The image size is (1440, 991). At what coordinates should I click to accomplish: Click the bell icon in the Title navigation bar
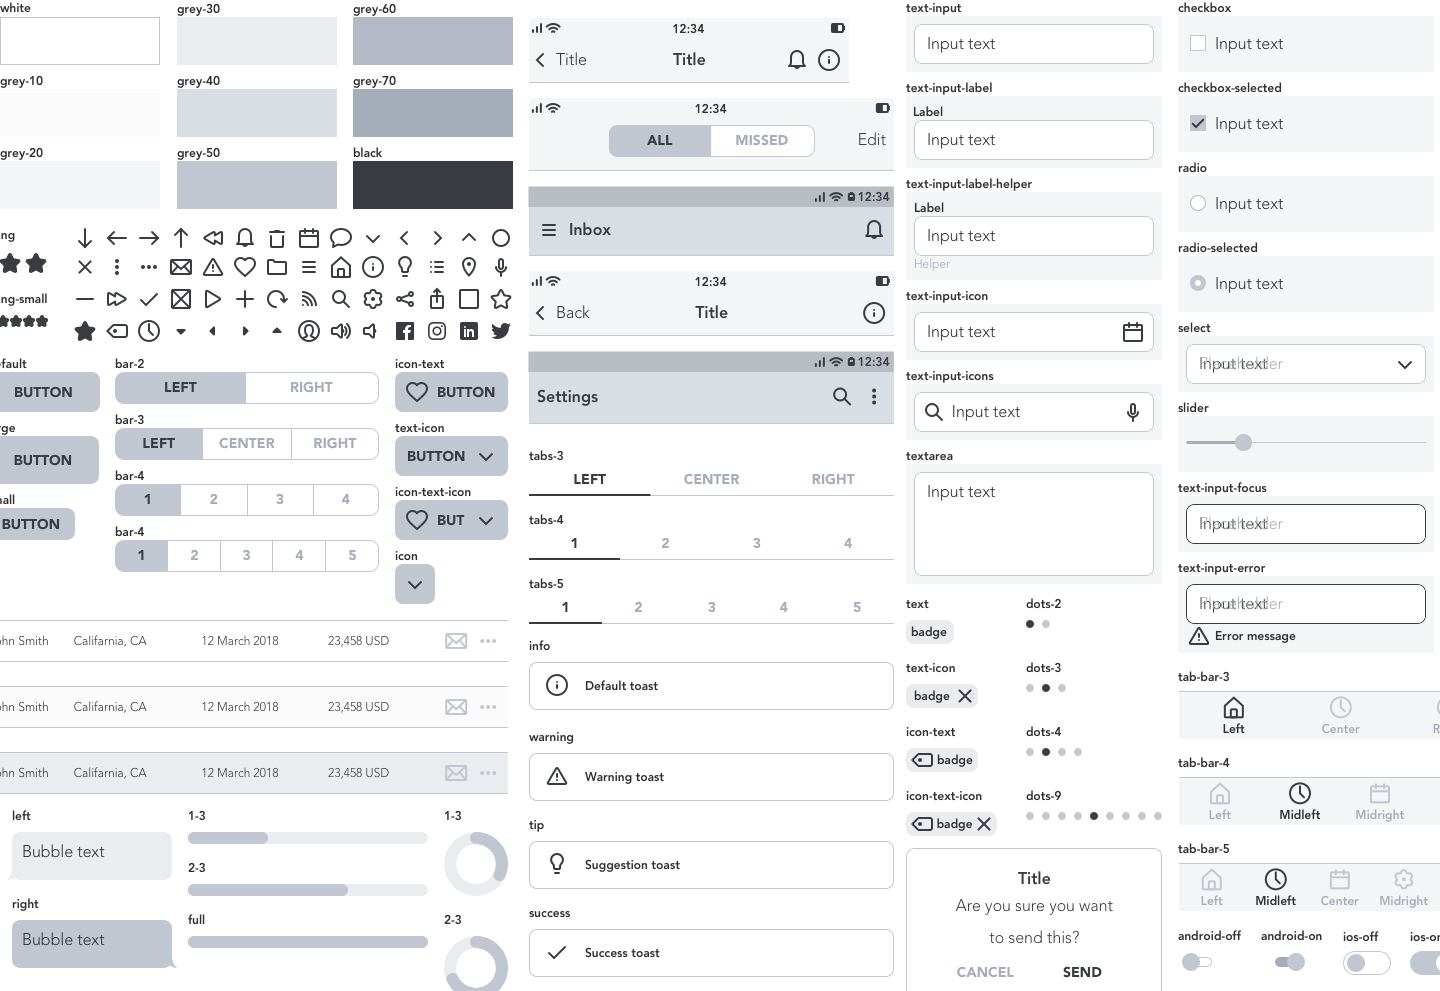797,60
